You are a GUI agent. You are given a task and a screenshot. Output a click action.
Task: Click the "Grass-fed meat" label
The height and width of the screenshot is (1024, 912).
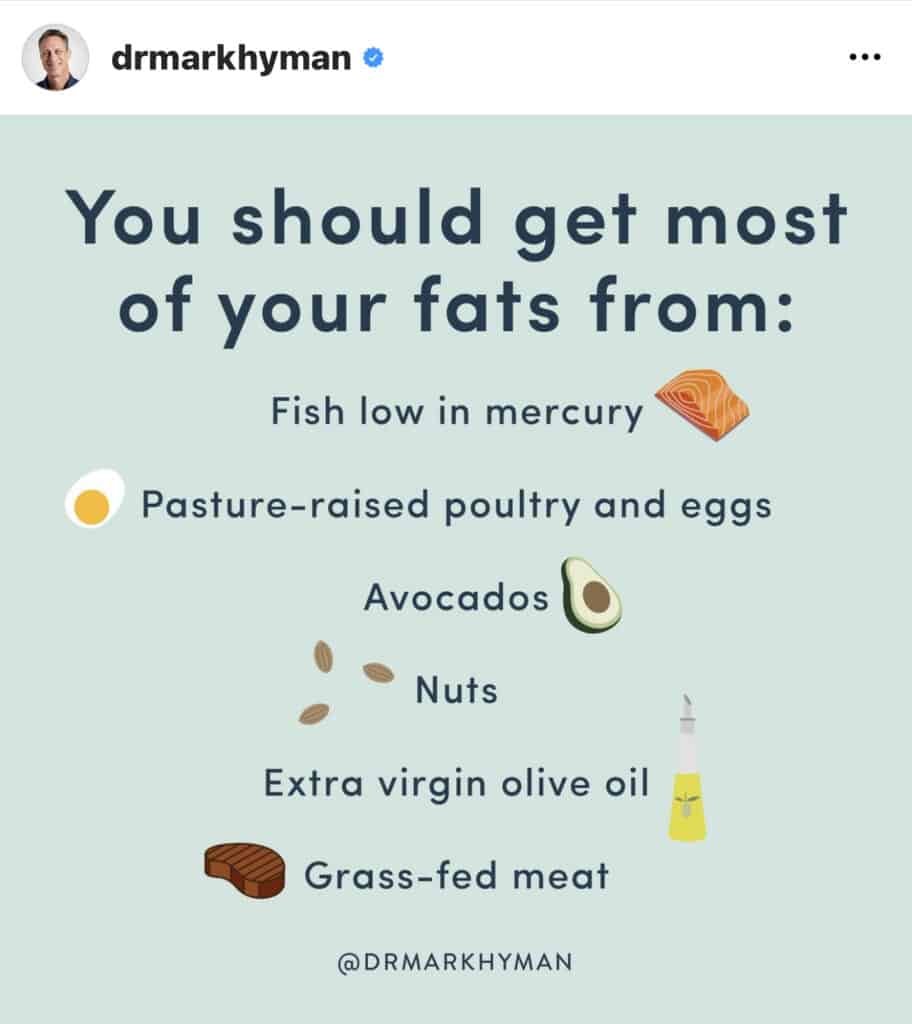pyautogui.click(x=456, y=876)
